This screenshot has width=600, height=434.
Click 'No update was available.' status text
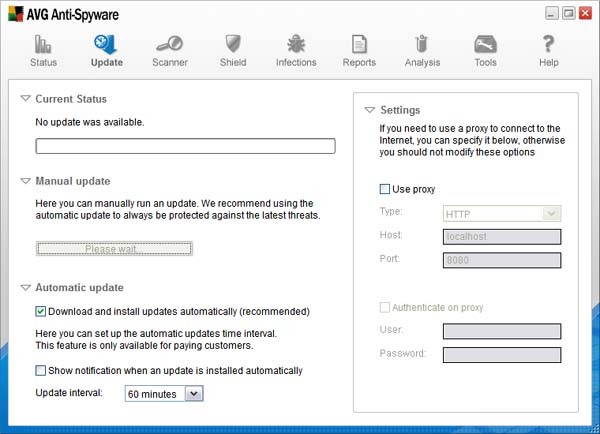[90, 122]
